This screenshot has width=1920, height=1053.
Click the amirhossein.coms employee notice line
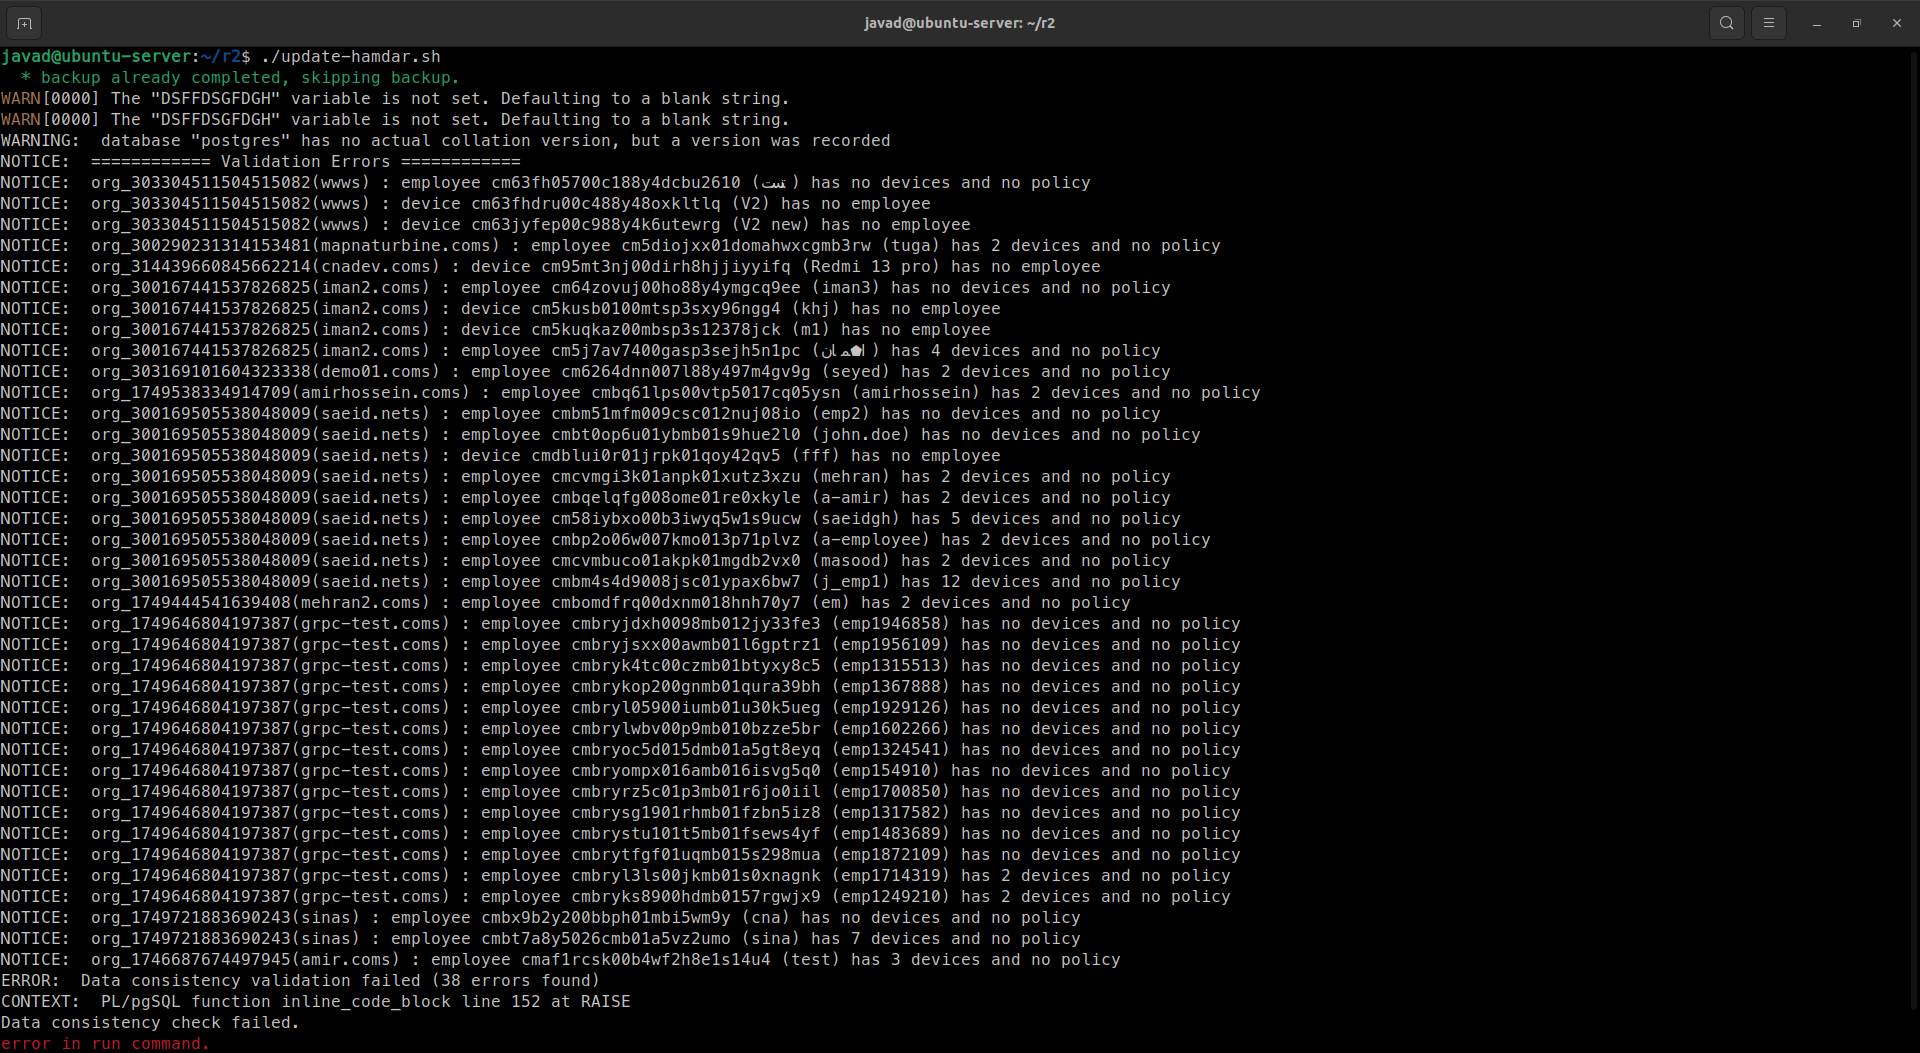pos(630,393)
